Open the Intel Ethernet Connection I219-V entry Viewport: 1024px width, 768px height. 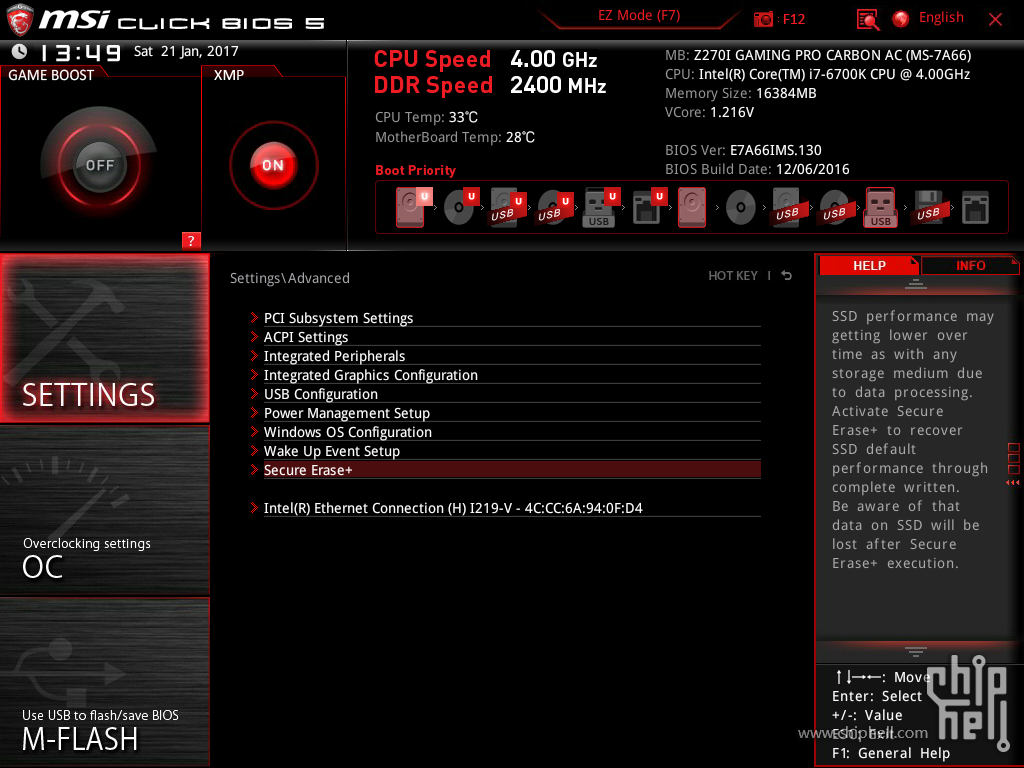coord(512,507)
